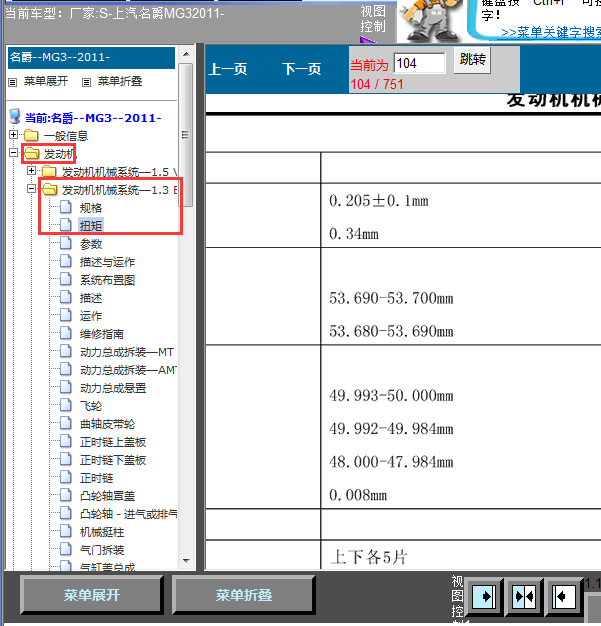Click the page icon beside 描述与运作

point(66,261)
